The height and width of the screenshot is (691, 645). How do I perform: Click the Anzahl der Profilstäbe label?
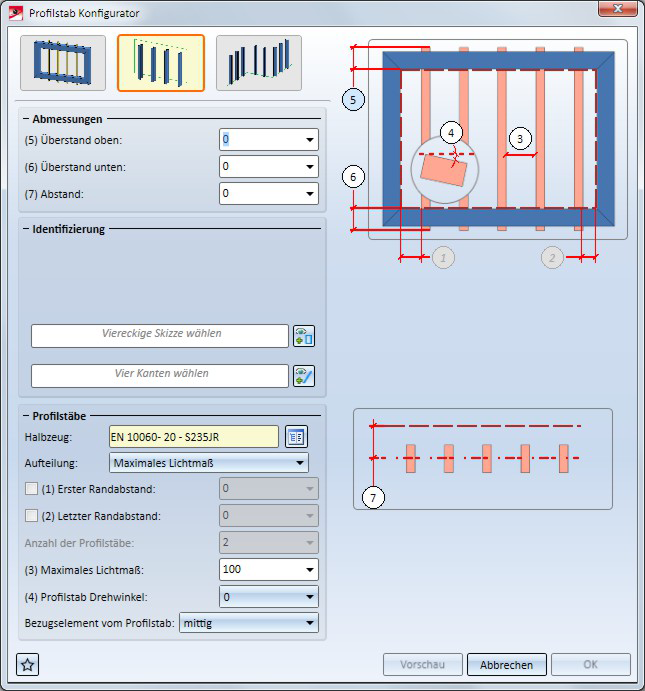coord(79,543)
